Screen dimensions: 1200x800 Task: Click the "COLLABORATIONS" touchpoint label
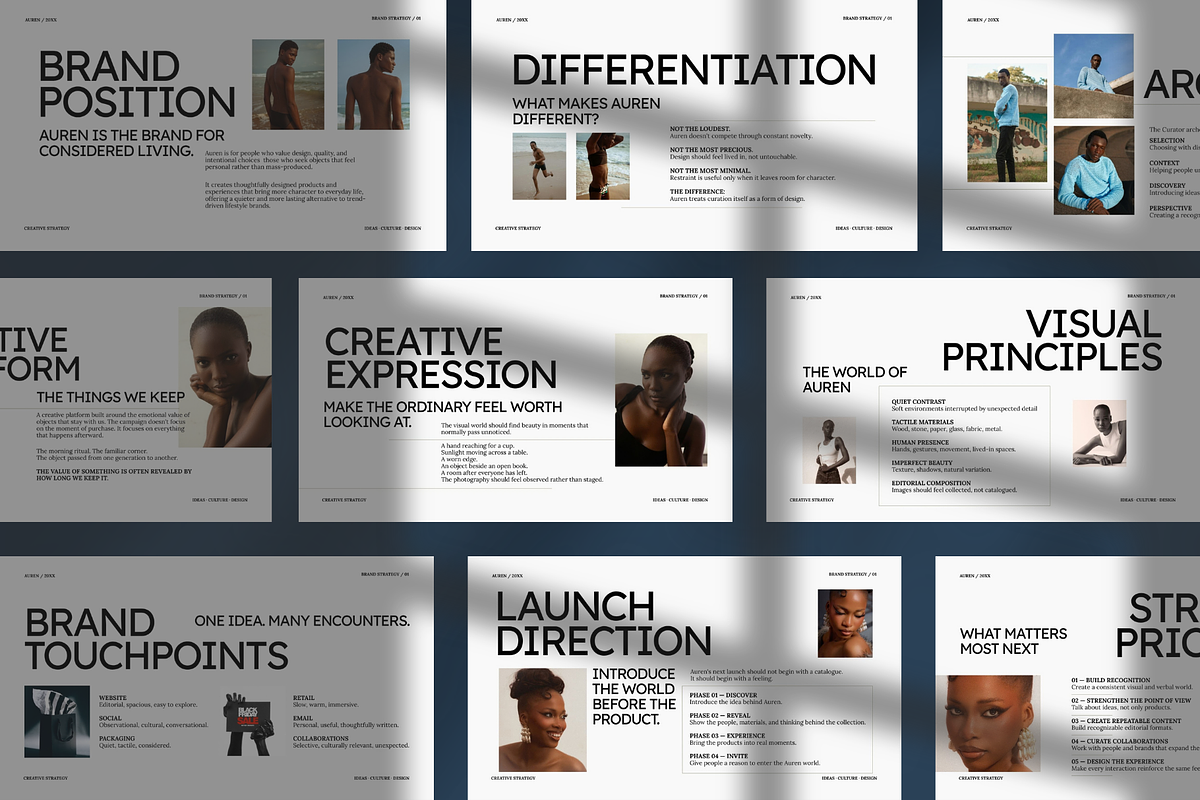coord(321,738)
